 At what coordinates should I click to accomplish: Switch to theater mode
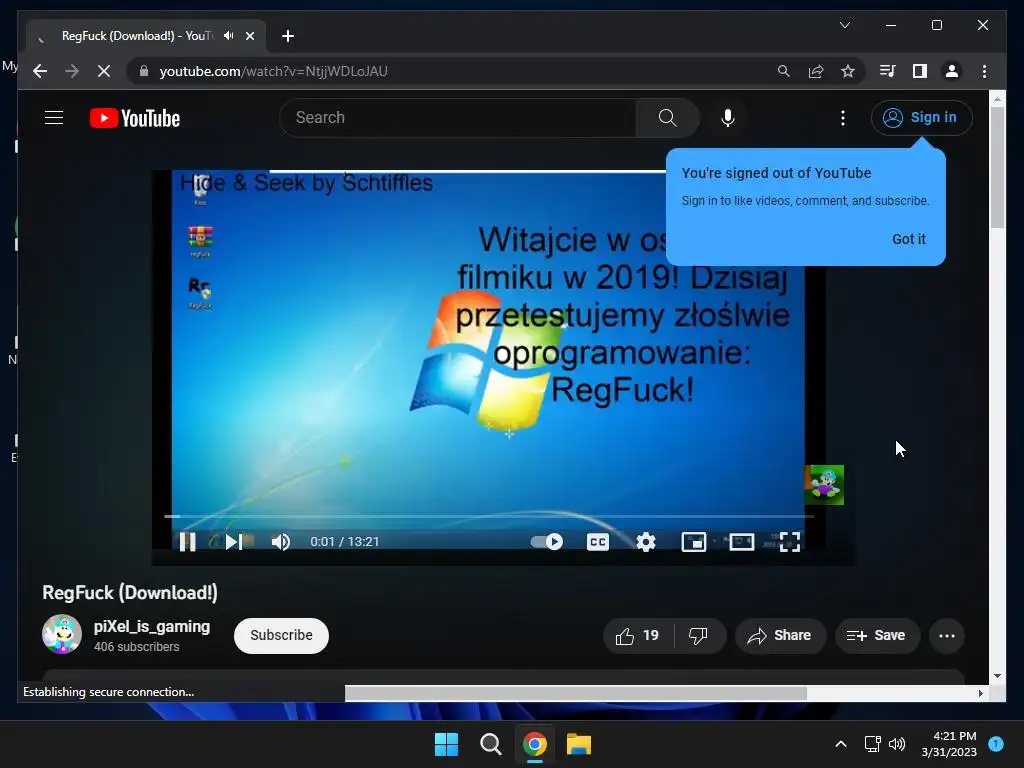741,541
